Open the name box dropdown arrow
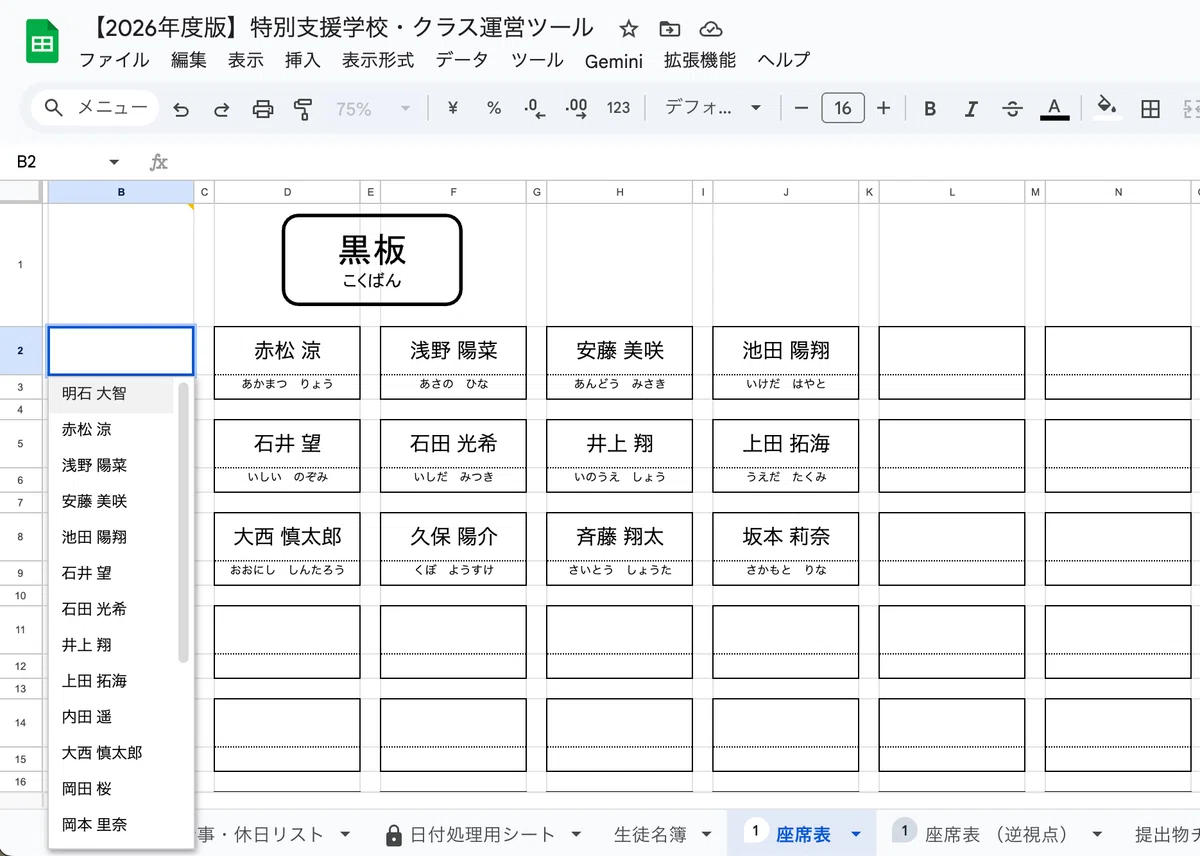Screen dimensions: 1200x856 point(114,162)
